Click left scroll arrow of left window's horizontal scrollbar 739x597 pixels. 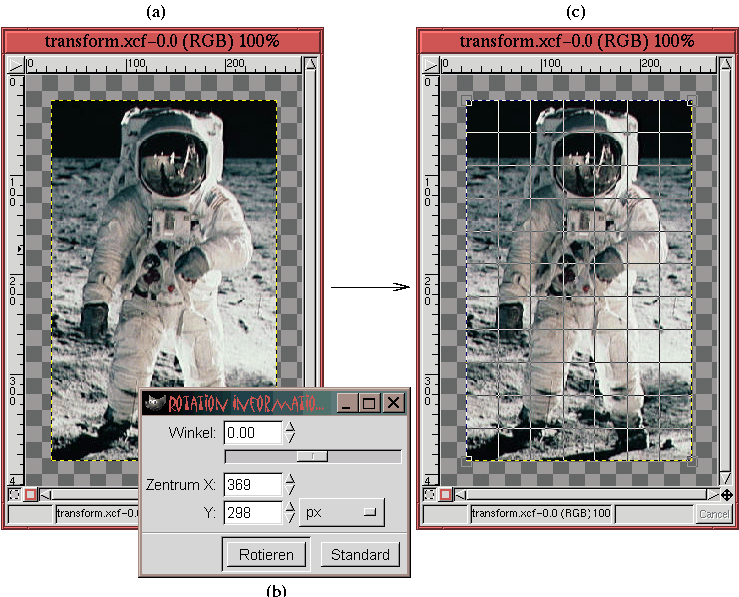pos(45,494)
